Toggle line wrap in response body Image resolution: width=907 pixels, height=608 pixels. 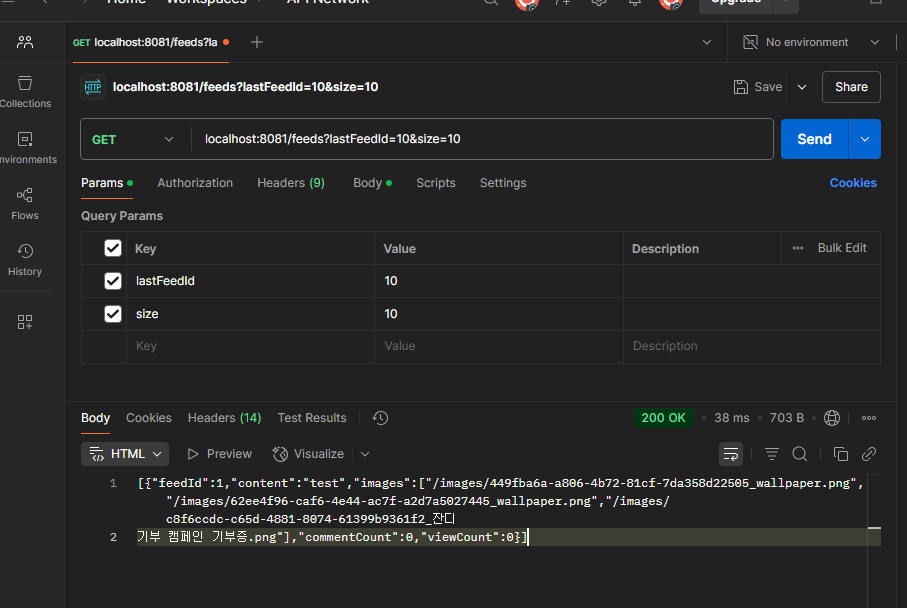[x=731, y=454]
